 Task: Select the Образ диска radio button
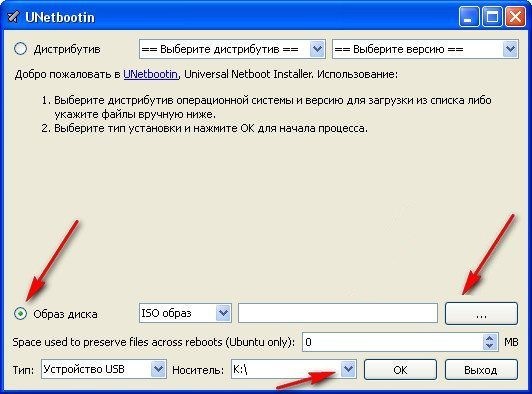tap(20, 314)
